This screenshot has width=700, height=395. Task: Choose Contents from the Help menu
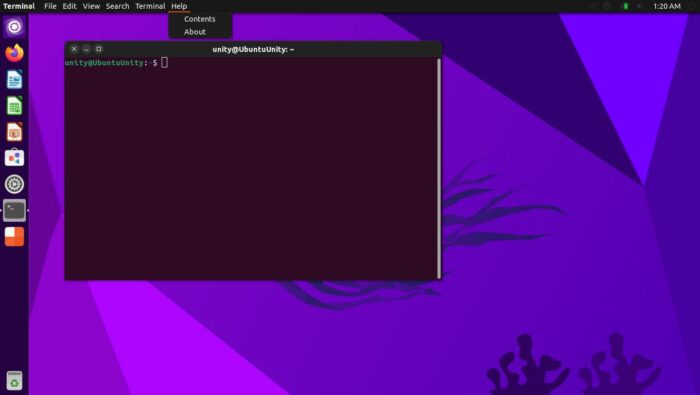coord(200,19)
